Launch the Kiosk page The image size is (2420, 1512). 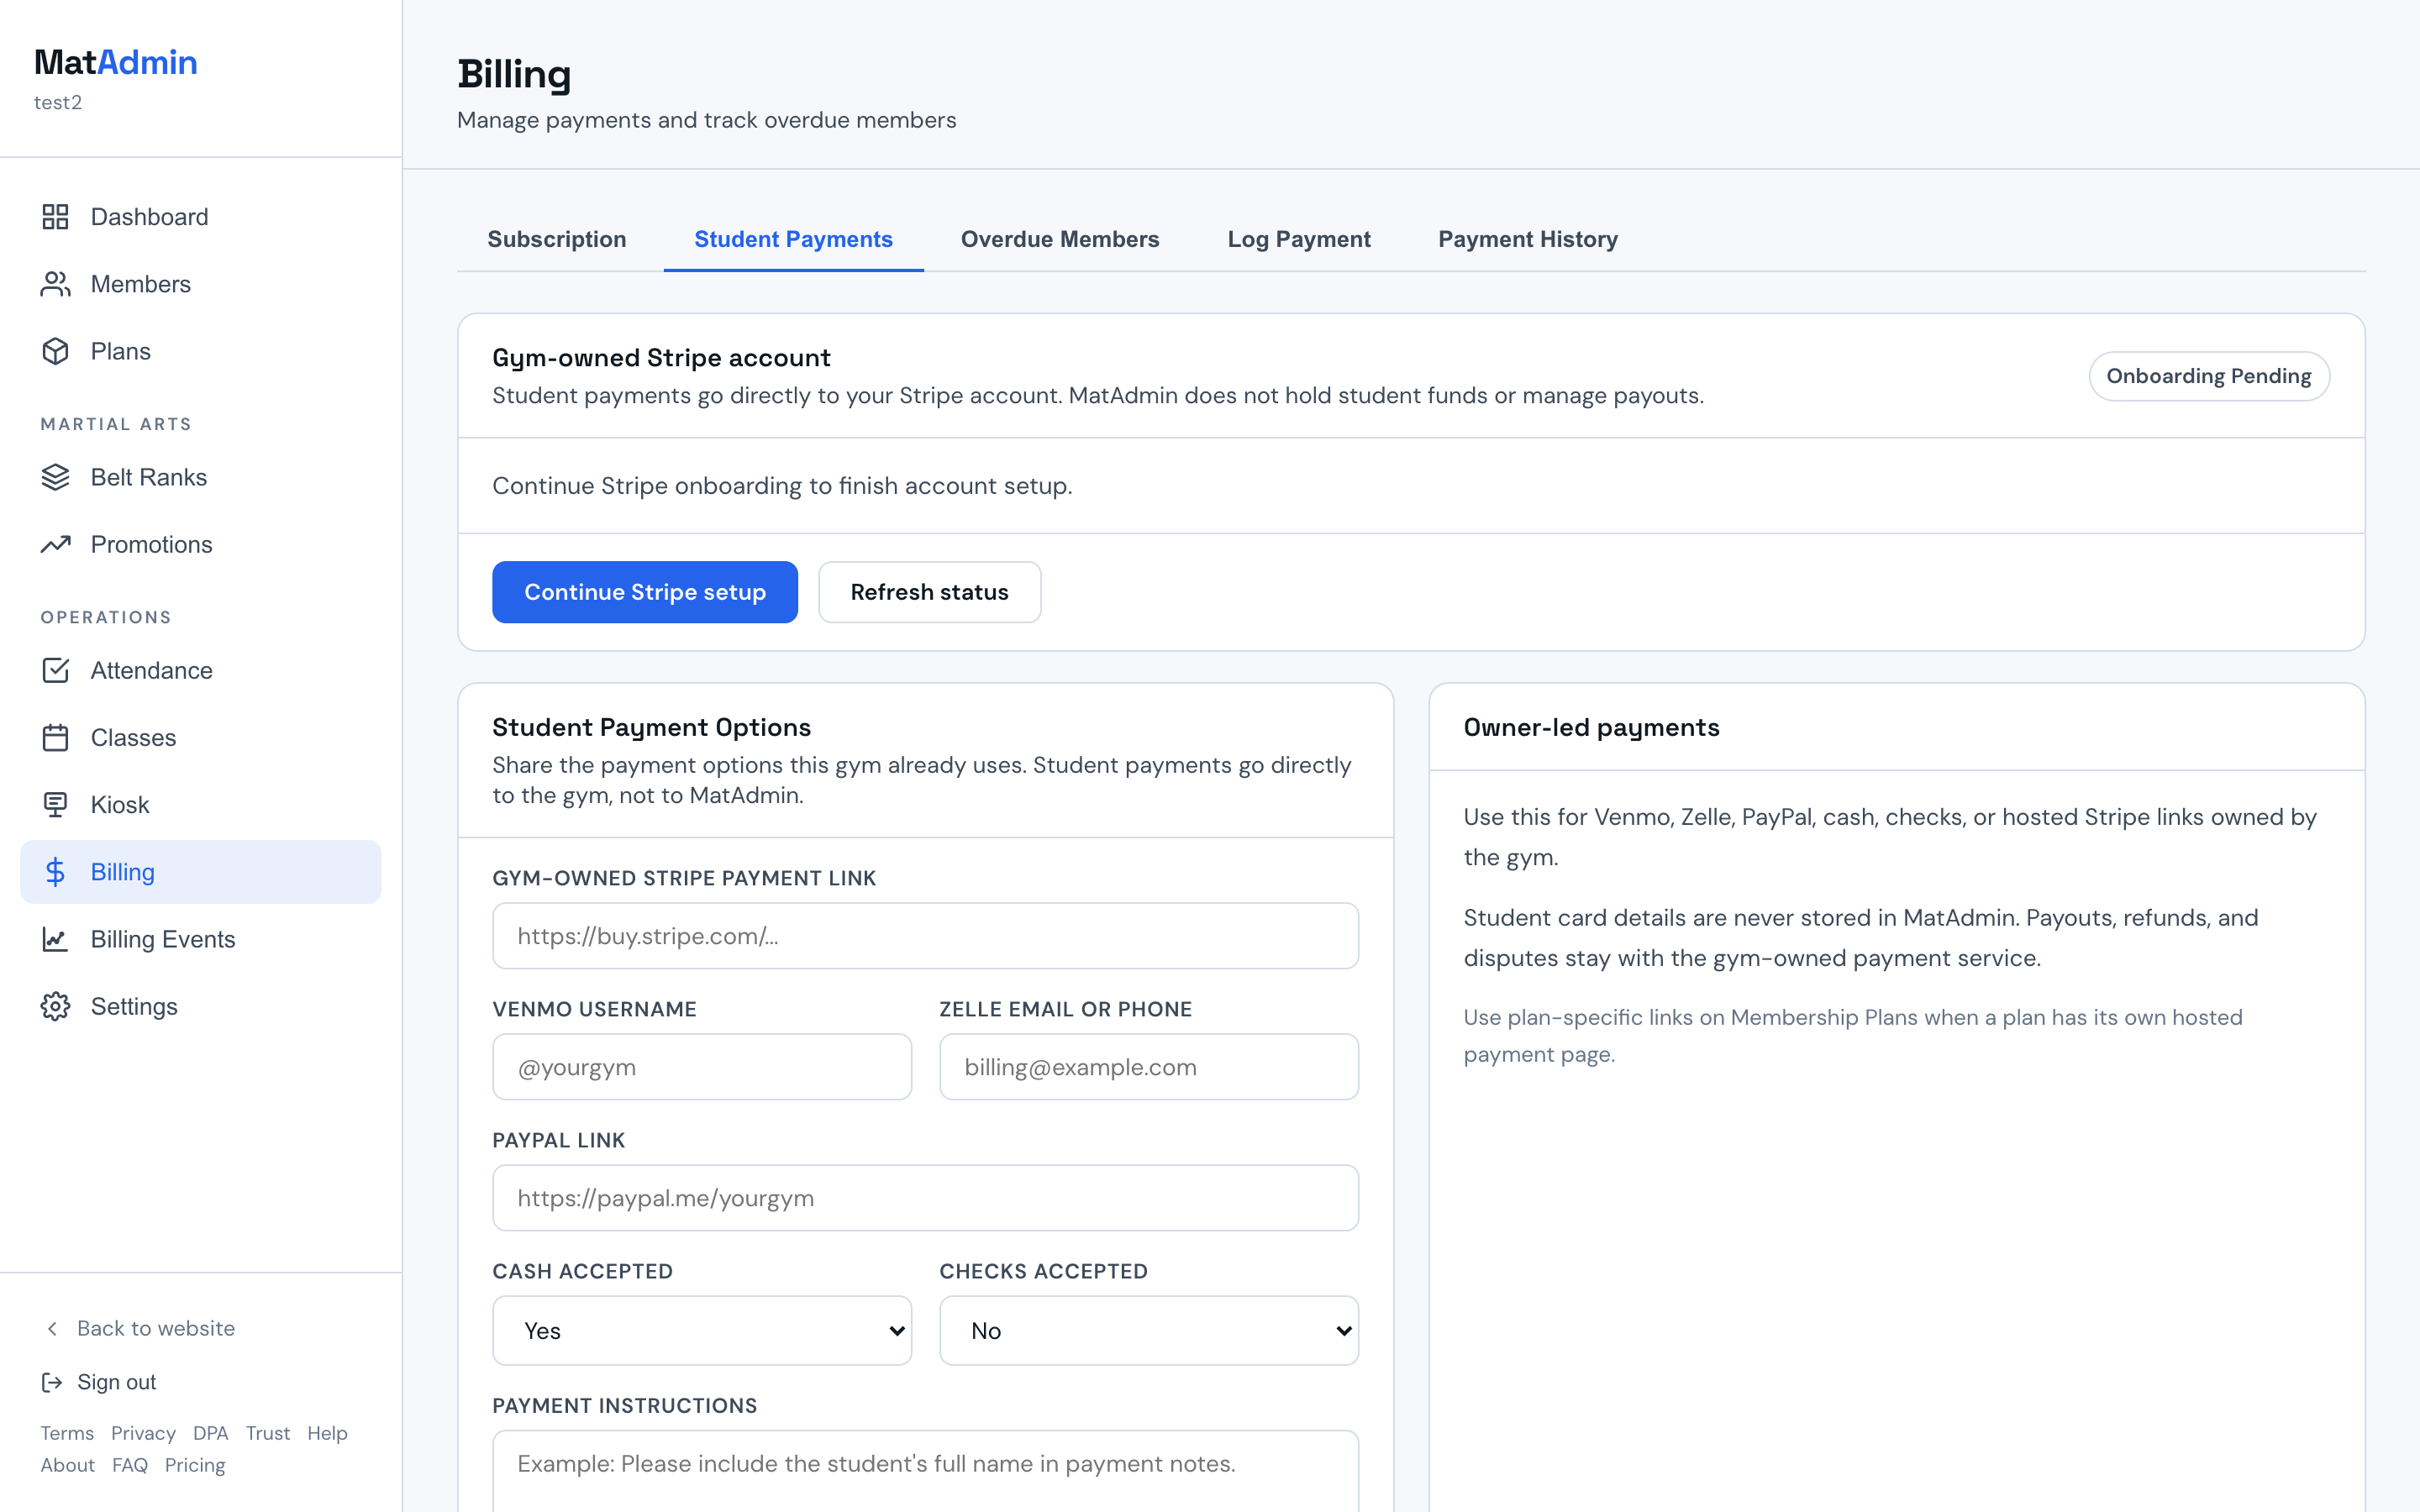pyautogui.click(x=200, y=804)
